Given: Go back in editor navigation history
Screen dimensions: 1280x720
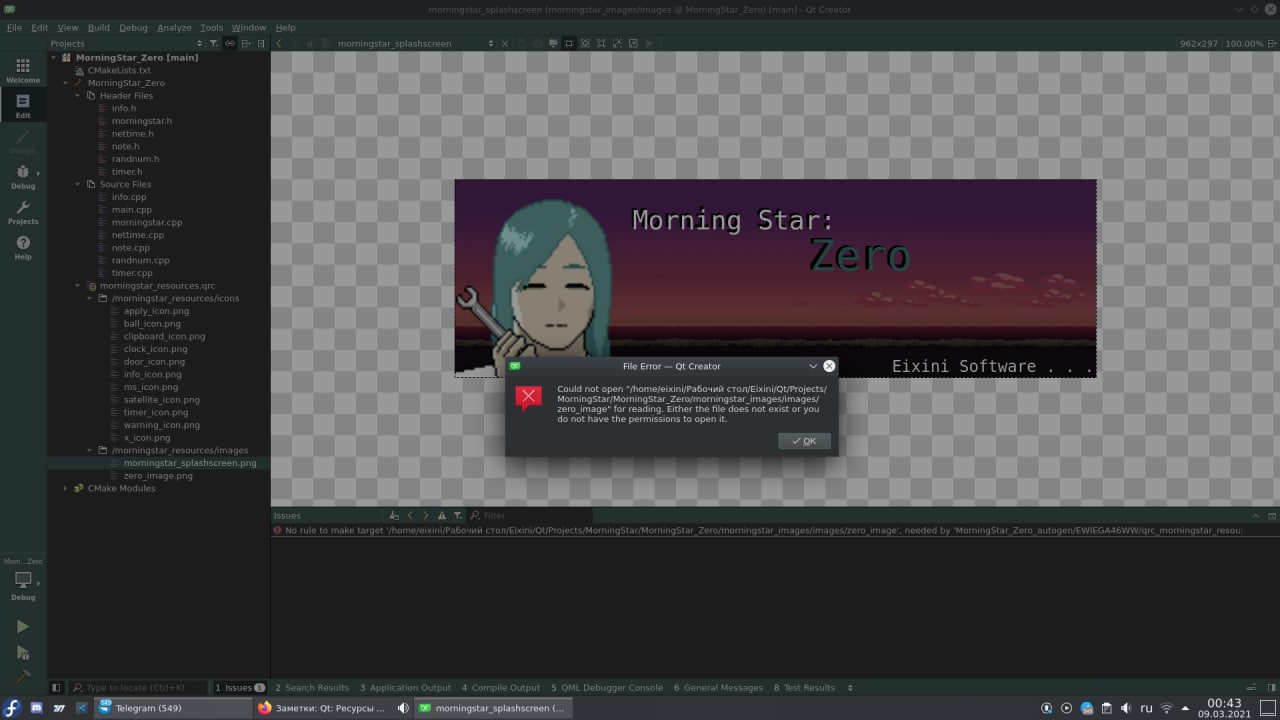Looking at the screenshot, I should (279, 43).
